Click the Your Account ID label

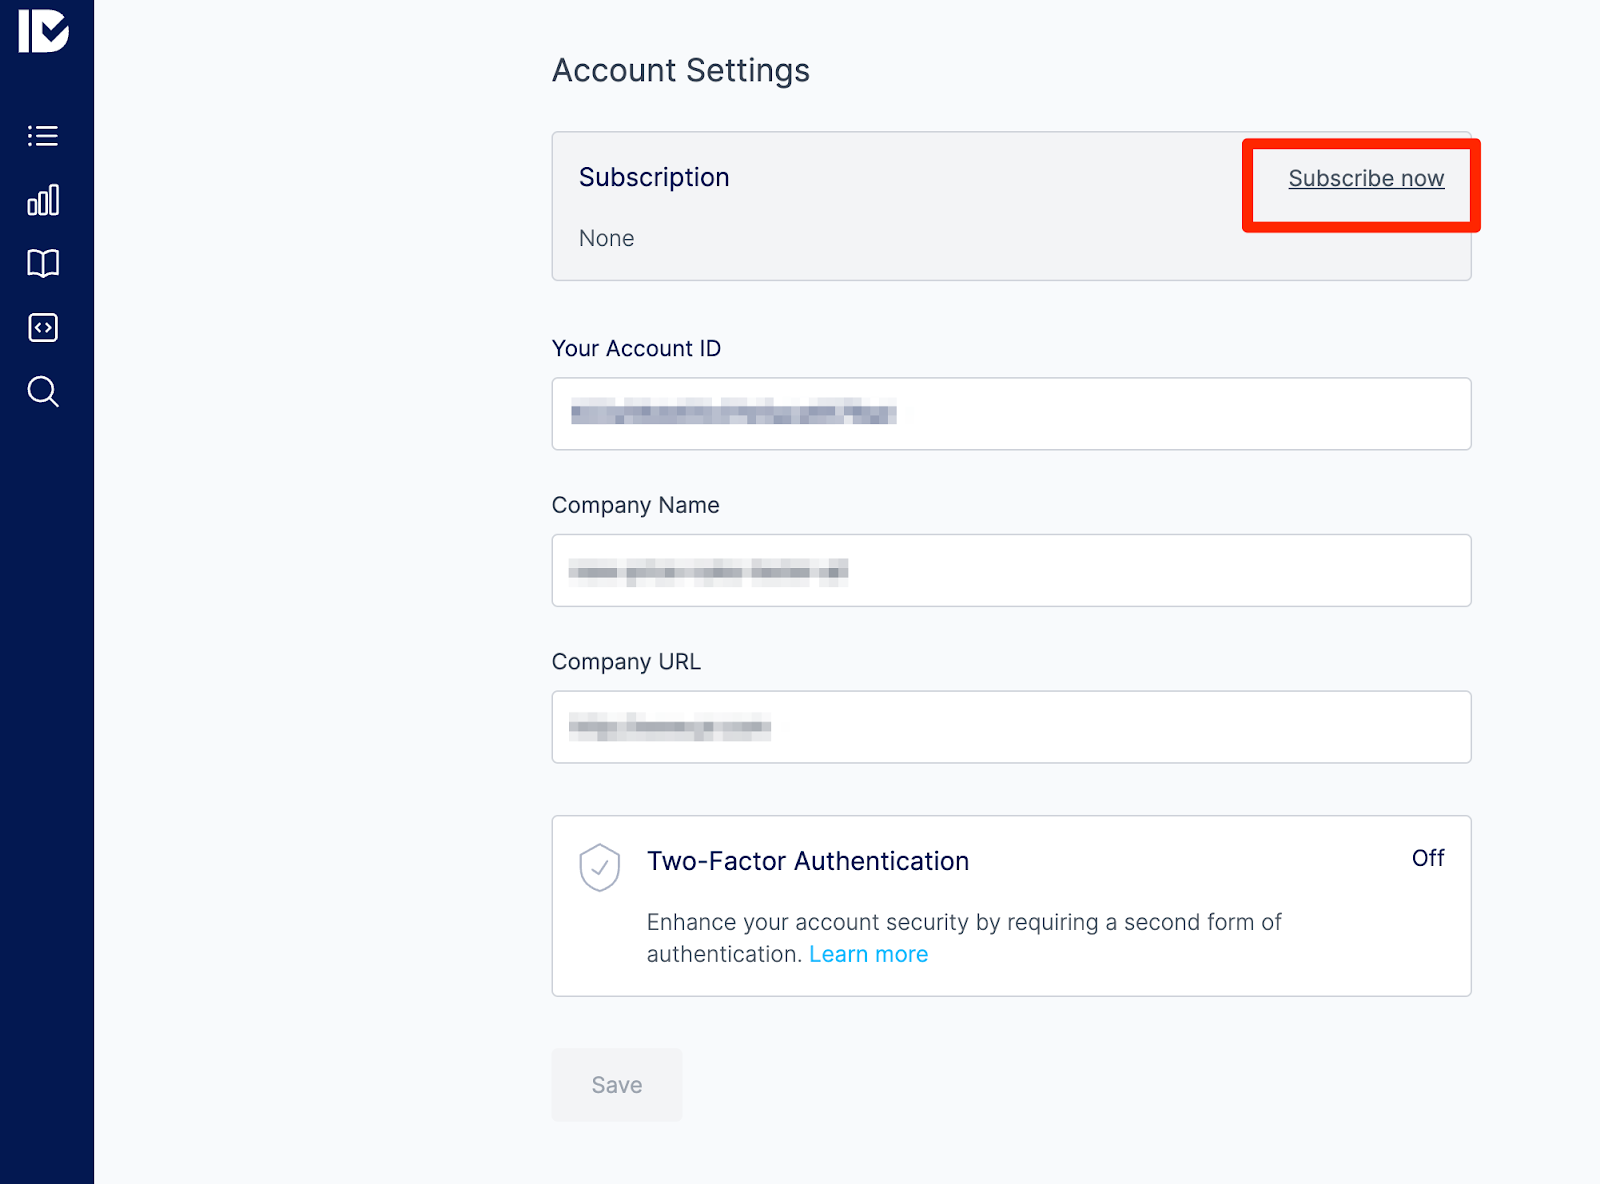tap(636, 349)
